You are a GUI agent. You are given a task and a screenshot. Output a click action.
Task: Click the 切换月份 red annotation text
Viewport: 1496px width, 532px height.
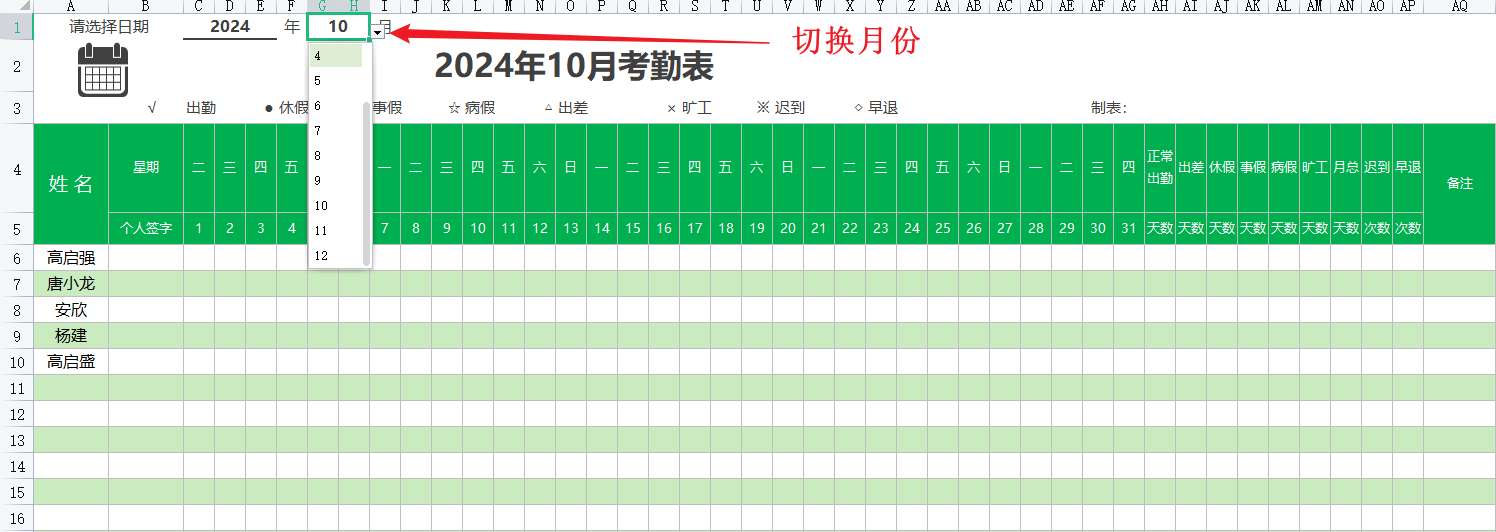(855, 41)
